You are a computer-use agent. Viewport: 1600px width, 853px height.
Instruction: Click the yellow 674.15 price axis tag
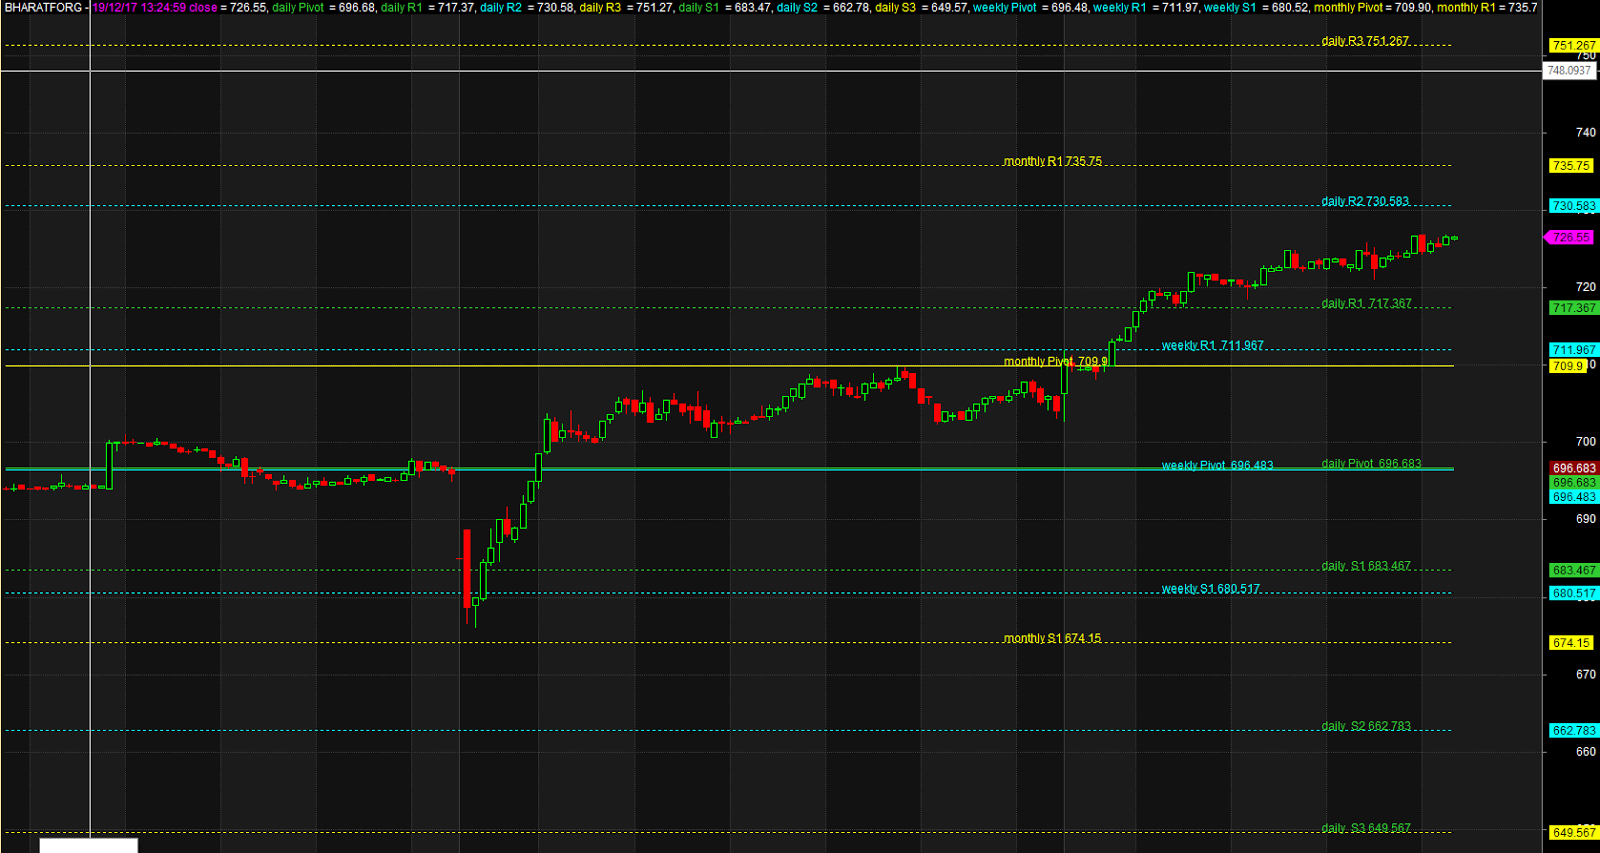[1571, 643]
